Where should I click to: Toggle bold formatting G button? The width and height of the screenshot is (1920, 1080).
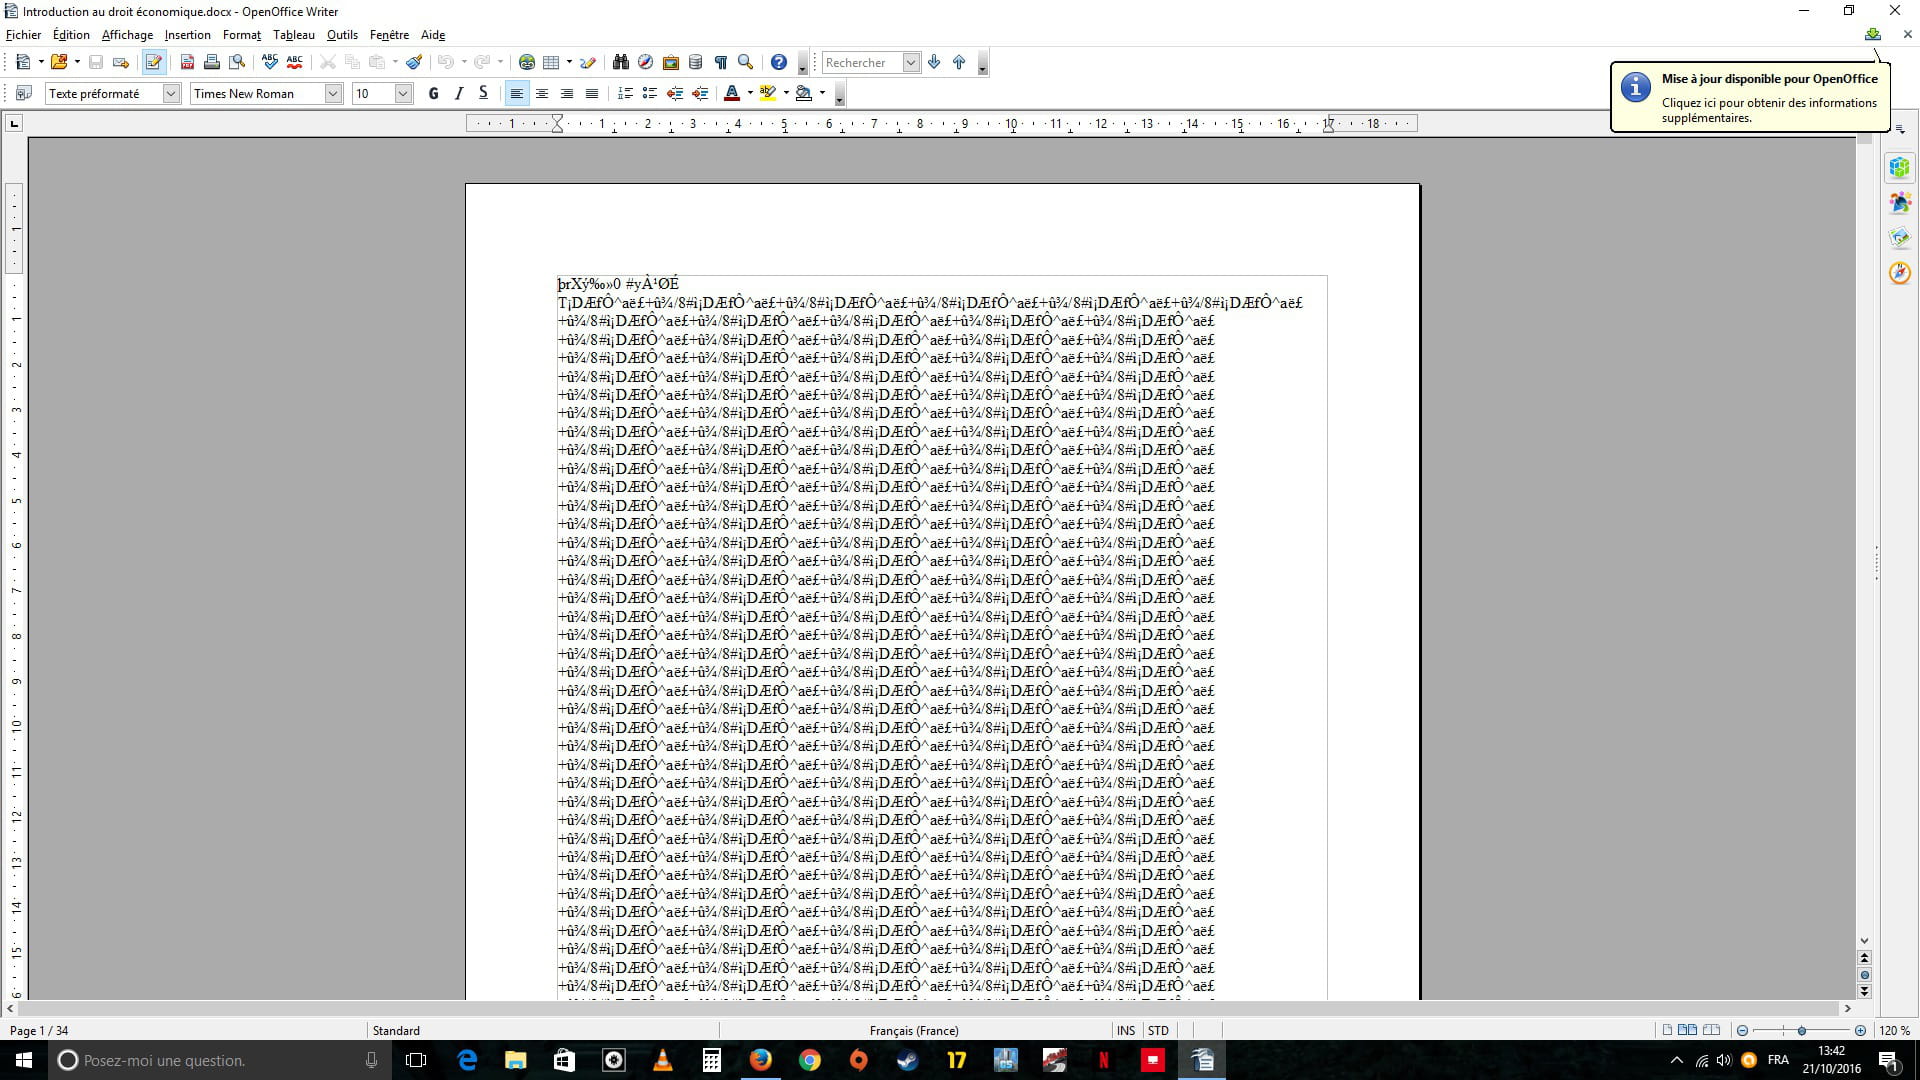(x=433, y=93)
